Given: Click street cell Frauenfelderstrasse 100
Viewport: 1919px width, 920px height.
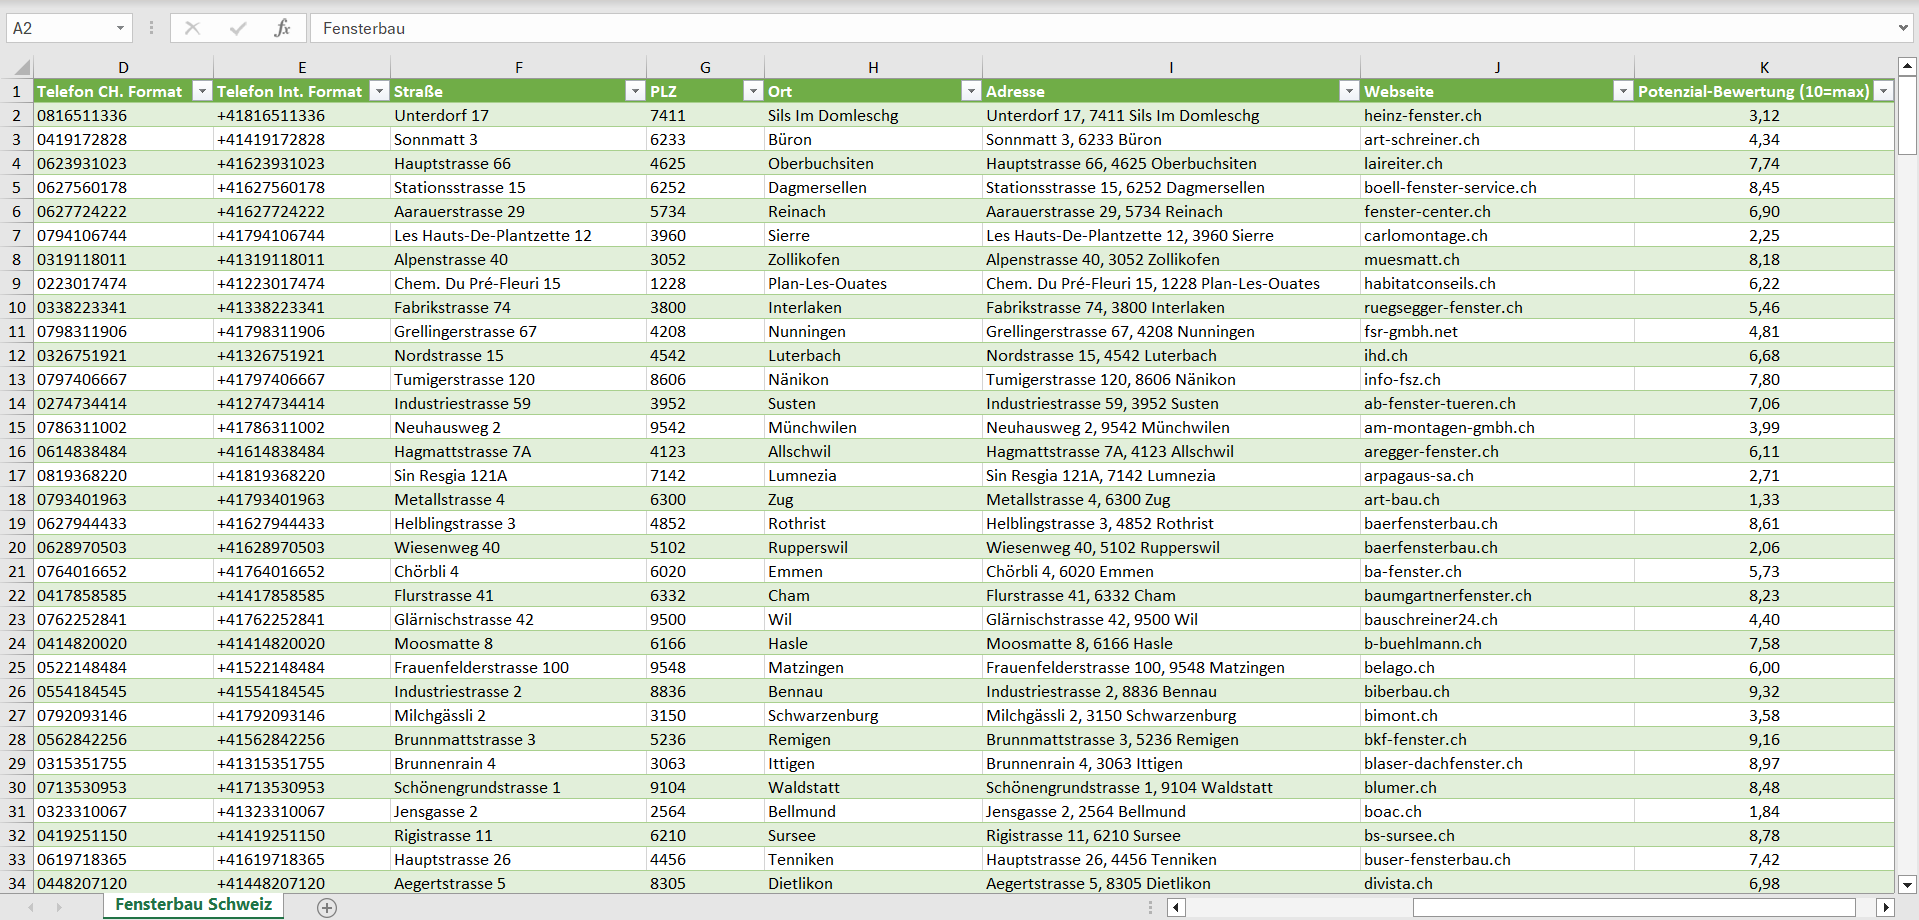Looking at the screenshot, I should click(518, 667).
